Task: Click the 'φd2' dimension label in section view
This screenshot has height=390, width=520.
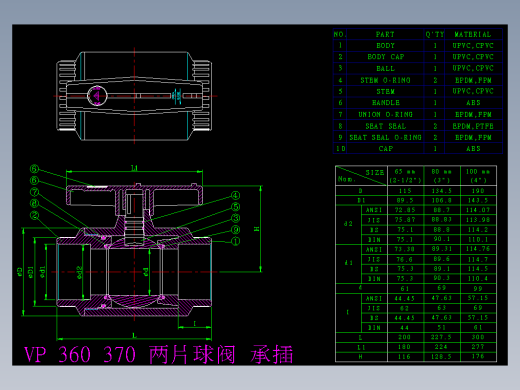Action: (79, 272)
